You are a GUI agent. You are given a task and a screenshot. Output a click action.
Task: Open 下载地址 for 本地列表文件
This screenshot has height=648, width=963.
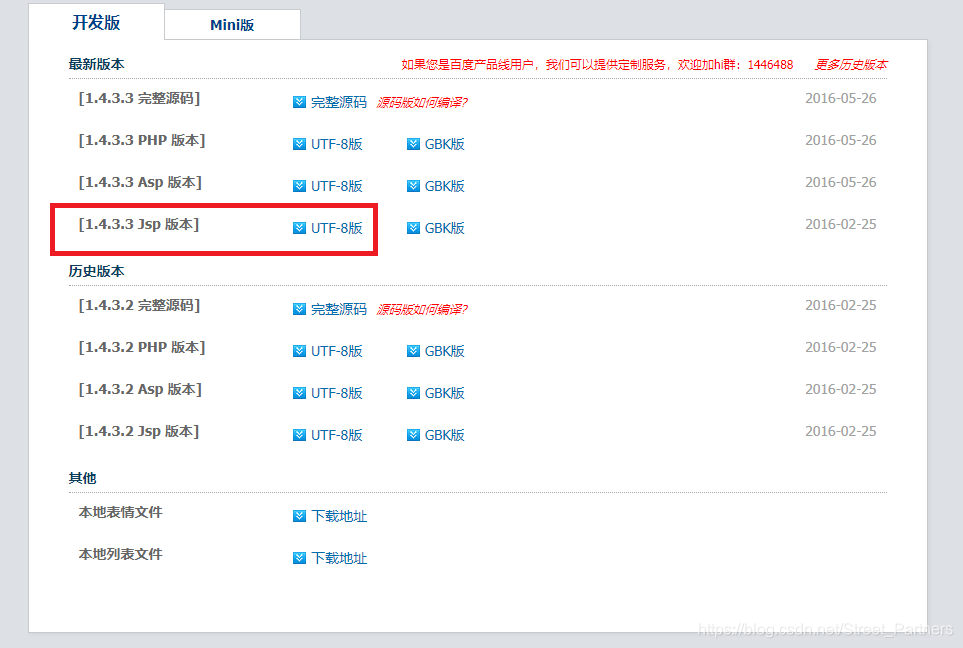pos(338,558)
